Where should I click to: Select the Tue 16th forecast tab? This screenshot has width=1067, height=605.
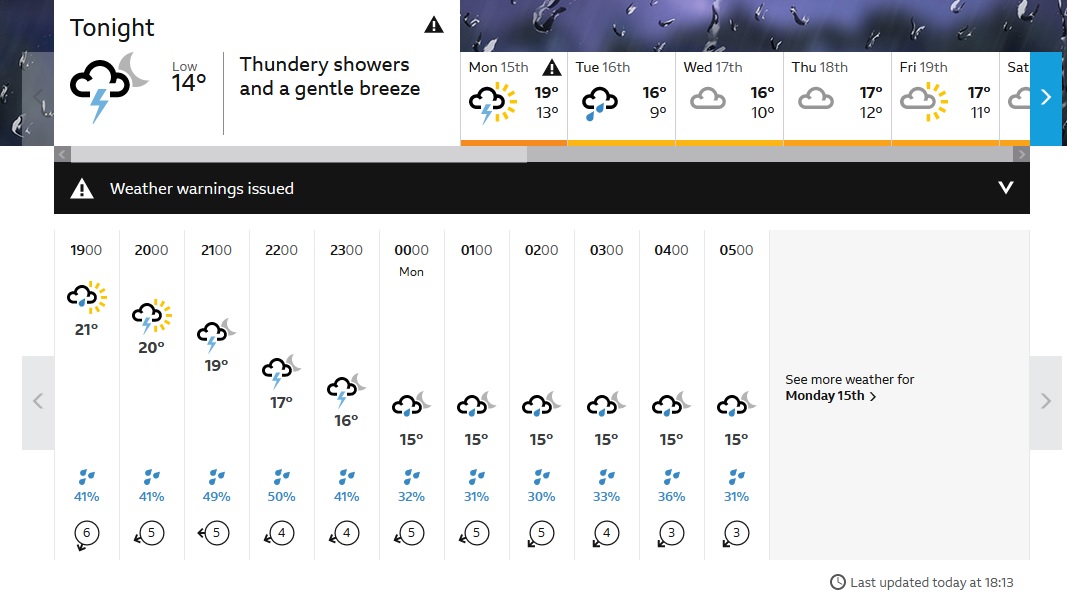pos(621,99)
